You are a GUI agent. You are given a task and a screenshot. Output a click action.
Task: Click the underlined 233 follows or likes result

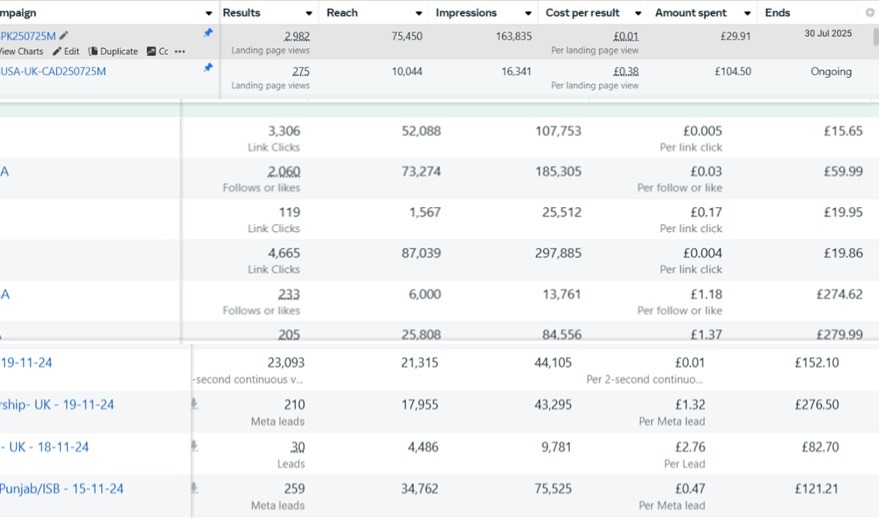coord(289,295)
